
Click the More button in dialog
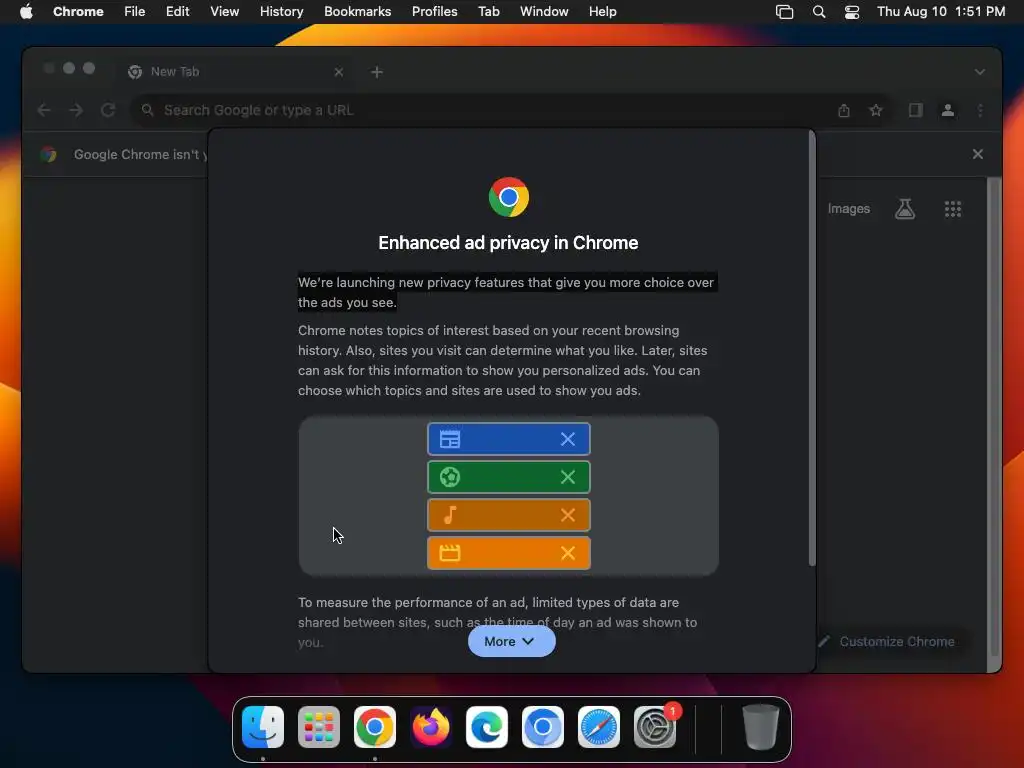(511, 641)
